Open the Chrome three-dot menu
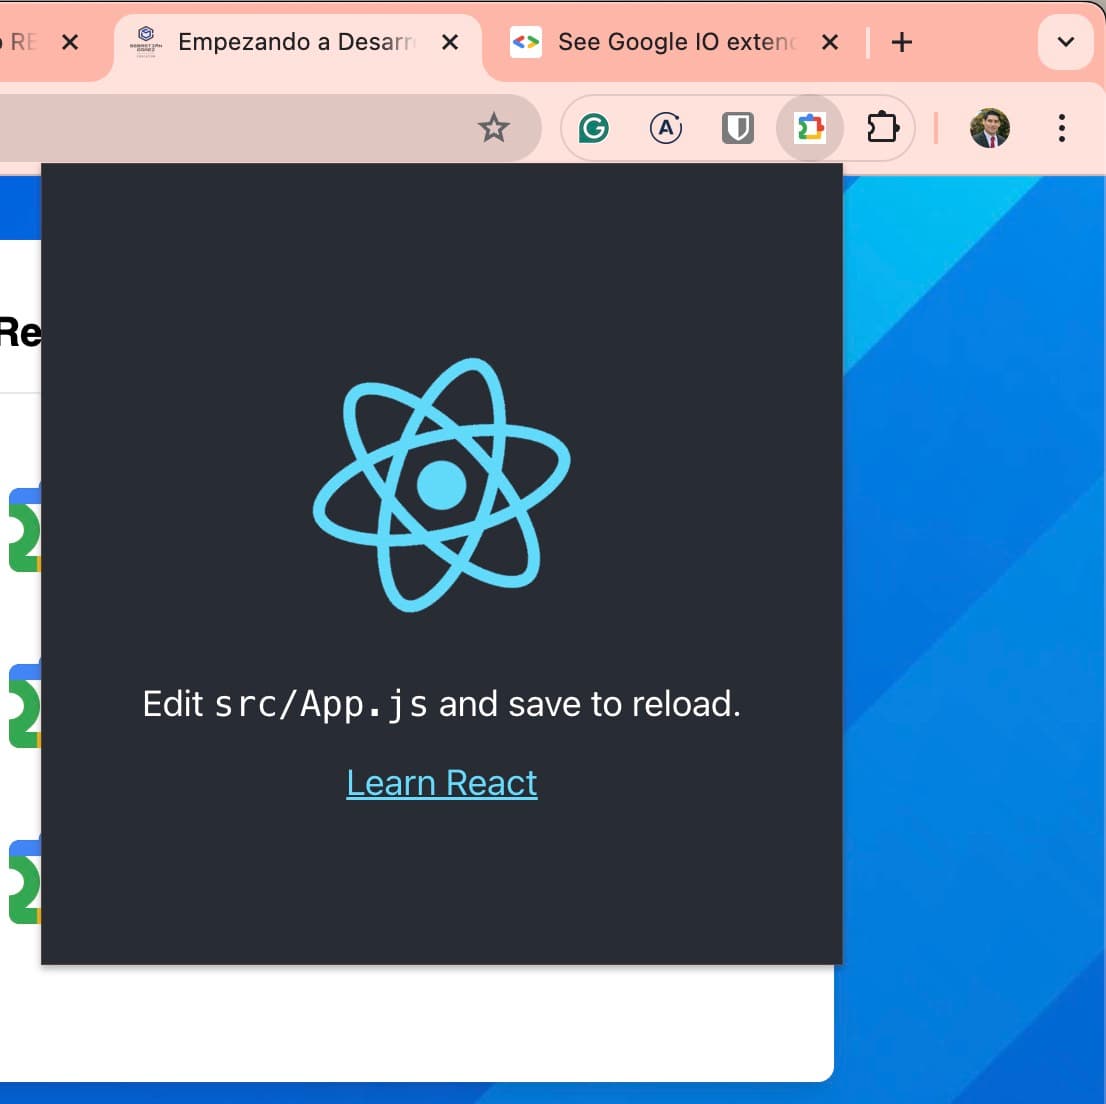Image resolution: width=1106 pixels, height=1104 pixels. tap(1062, 128)
